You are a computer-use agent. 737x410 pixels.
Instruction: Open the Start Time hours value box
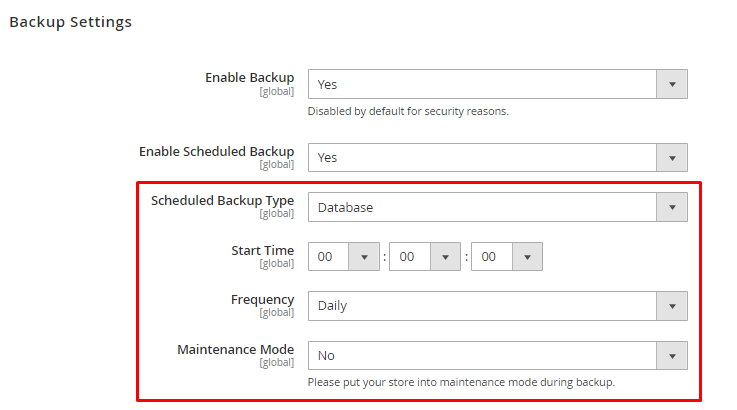pos(328,257)
